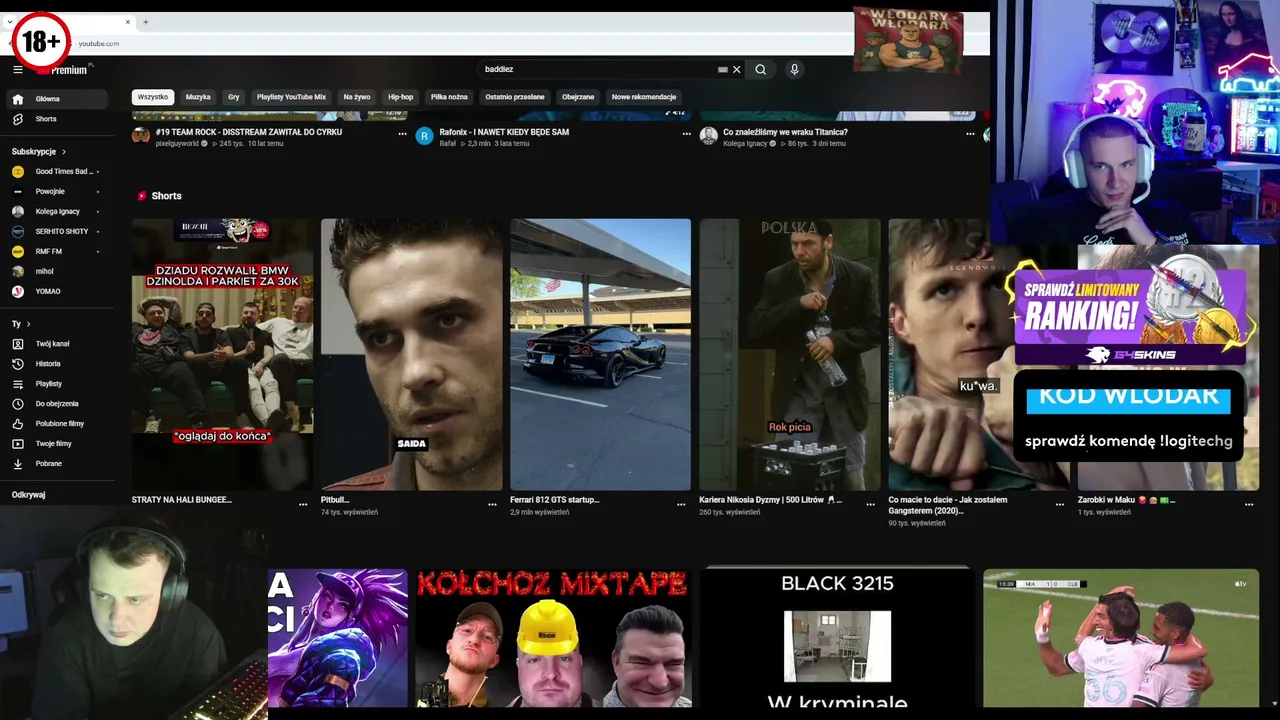Open Co macie to dacie short title

[x=948, y=505]
